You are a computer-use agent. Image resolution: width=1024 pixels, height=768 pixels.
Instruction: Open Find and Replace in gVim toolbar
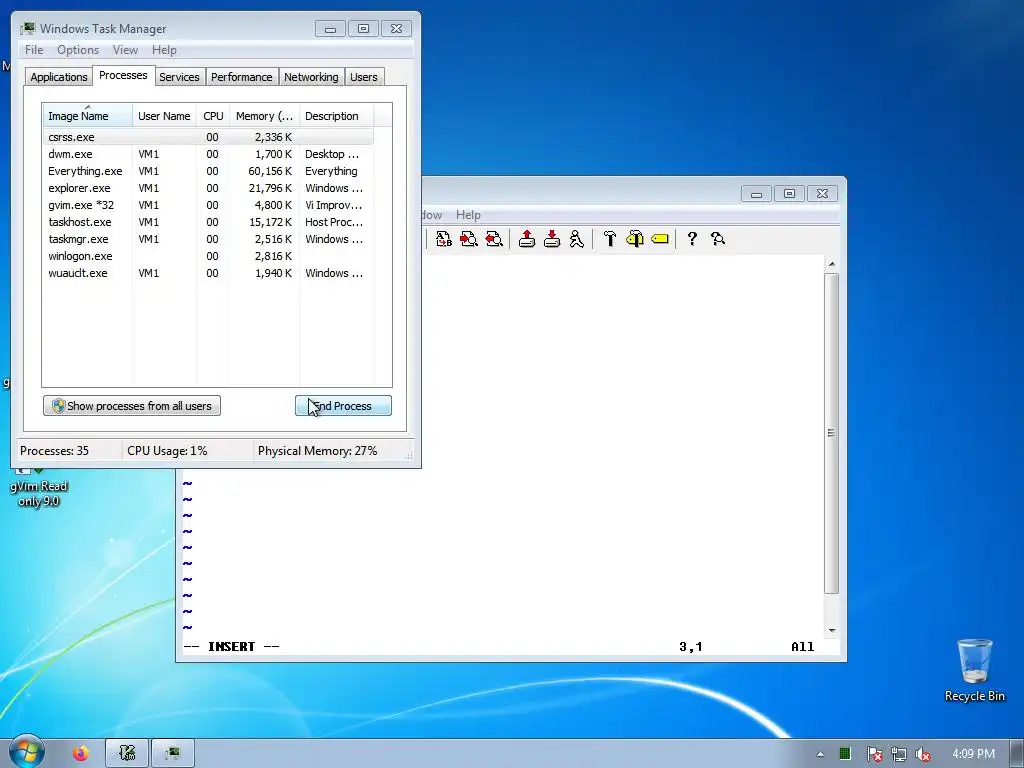[x=444, y=239]
